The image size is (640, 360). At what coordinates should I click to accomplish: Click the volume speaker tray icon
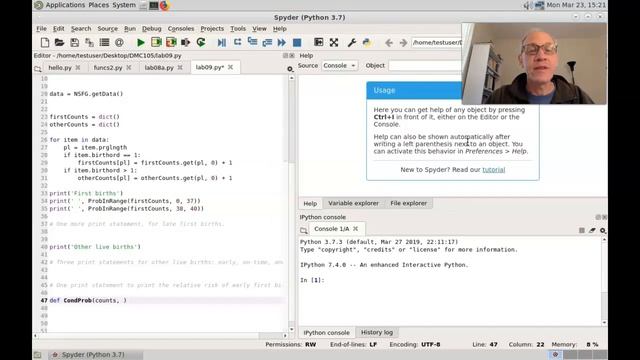point(527,5)
